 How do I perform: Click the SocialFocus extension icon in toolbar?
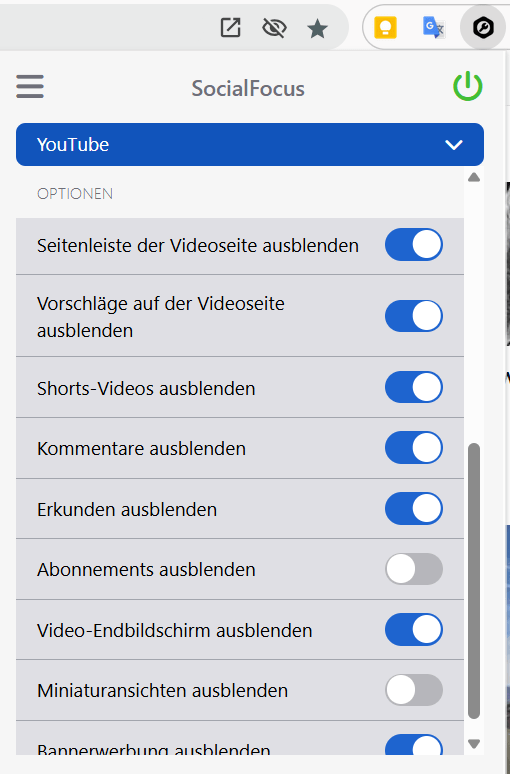click(x=483, y=28)
